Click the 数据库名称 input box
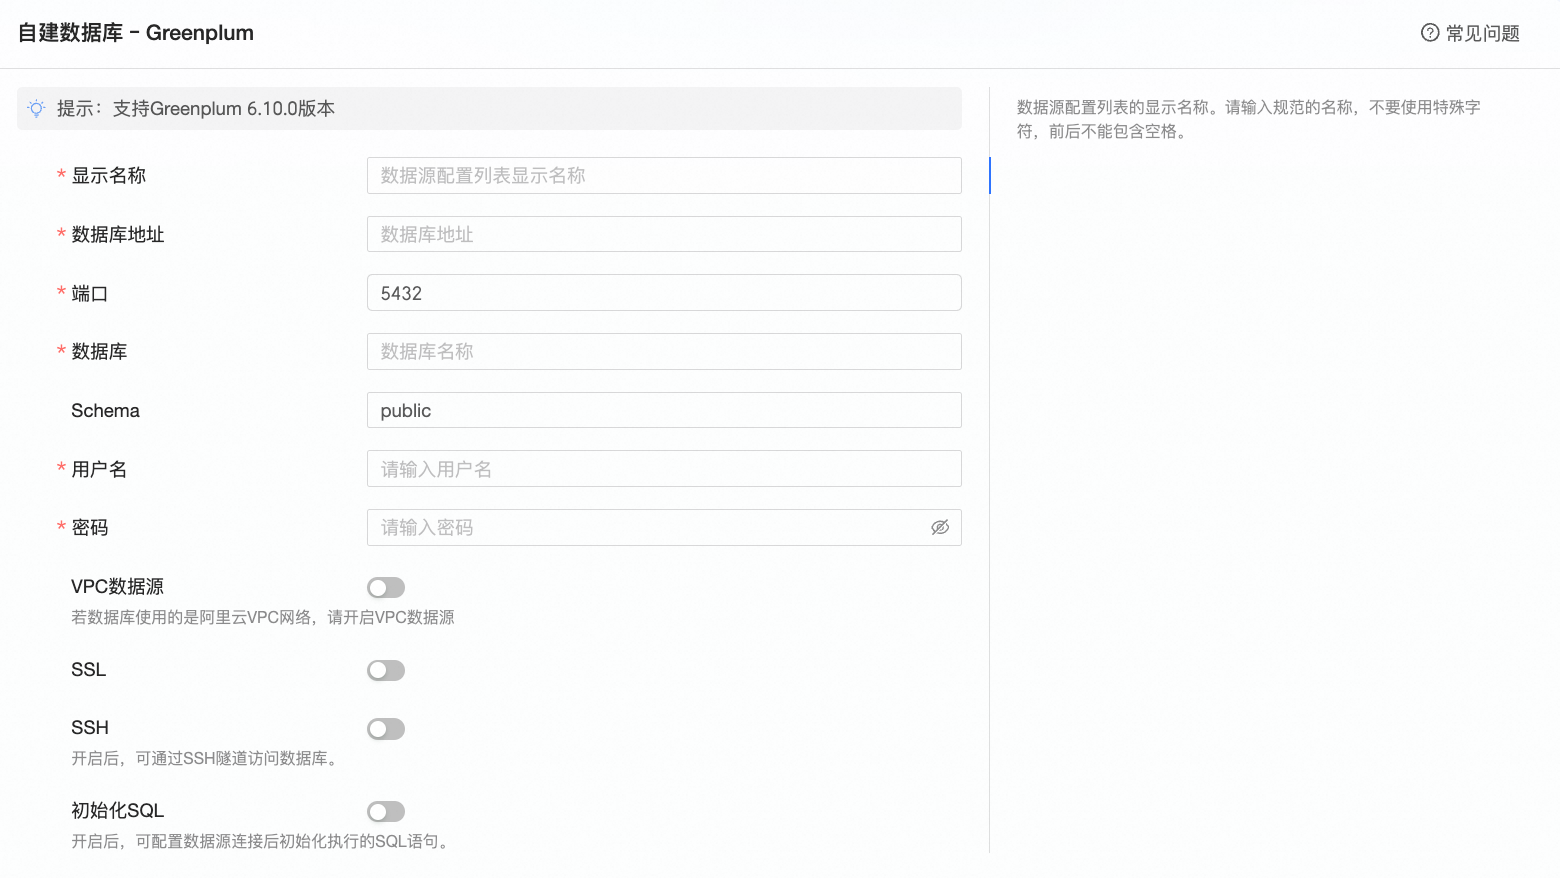Viewport: 1560px width, 878px height. 664,352
